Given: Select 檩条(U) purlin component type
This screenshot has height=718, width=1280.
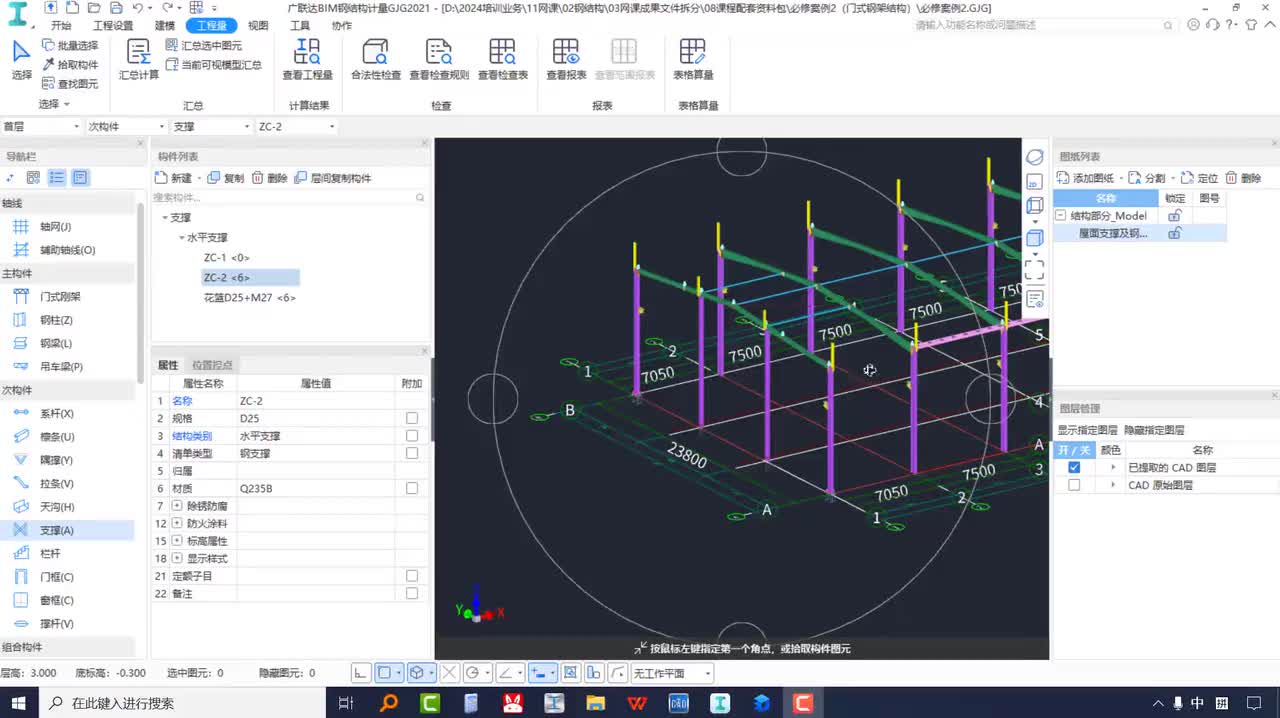Looking at the screenshot, I should click(56, 437).
